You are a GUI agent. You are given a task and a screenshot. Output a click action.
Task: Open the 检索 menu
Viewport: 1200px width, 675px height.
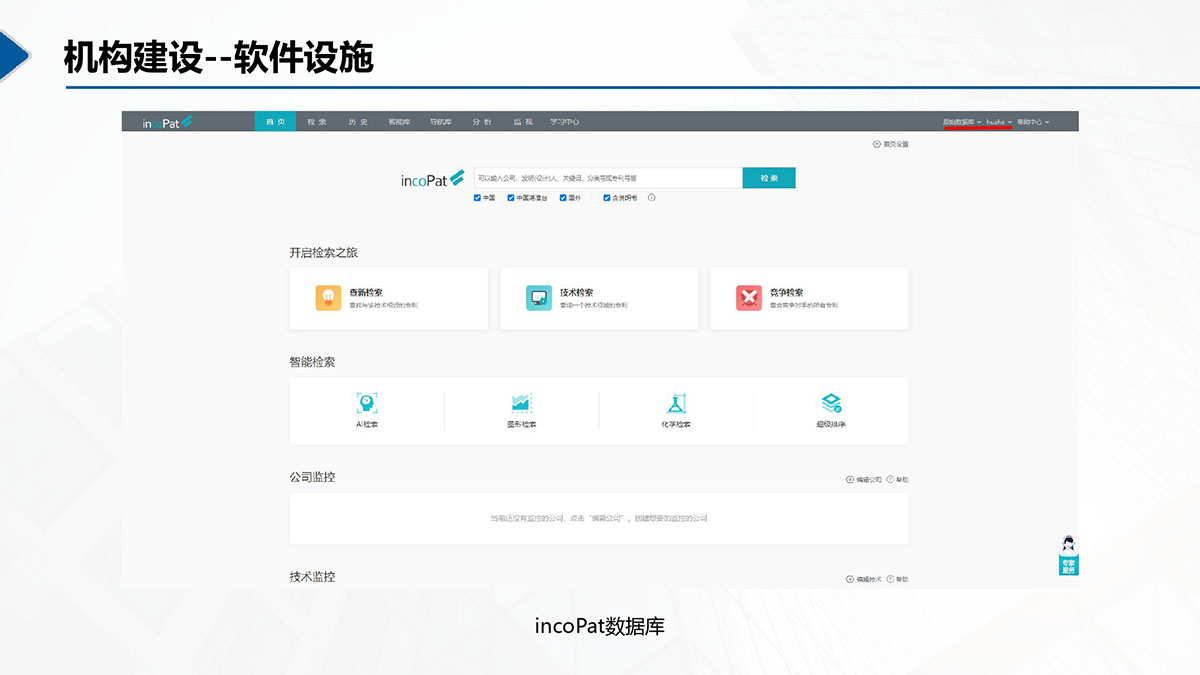317,122
